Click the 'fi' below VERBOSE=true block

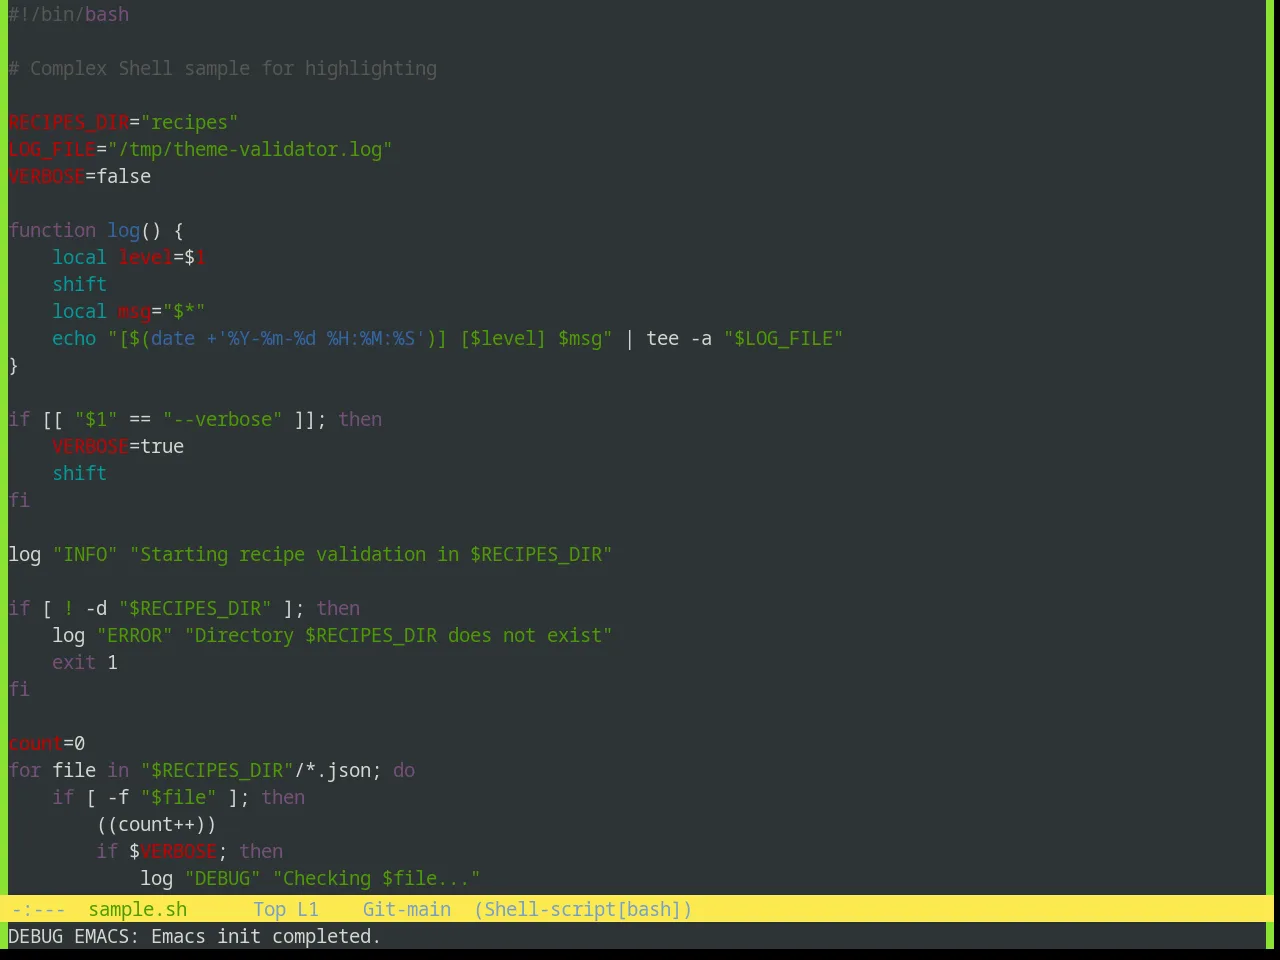pos(19,500)
